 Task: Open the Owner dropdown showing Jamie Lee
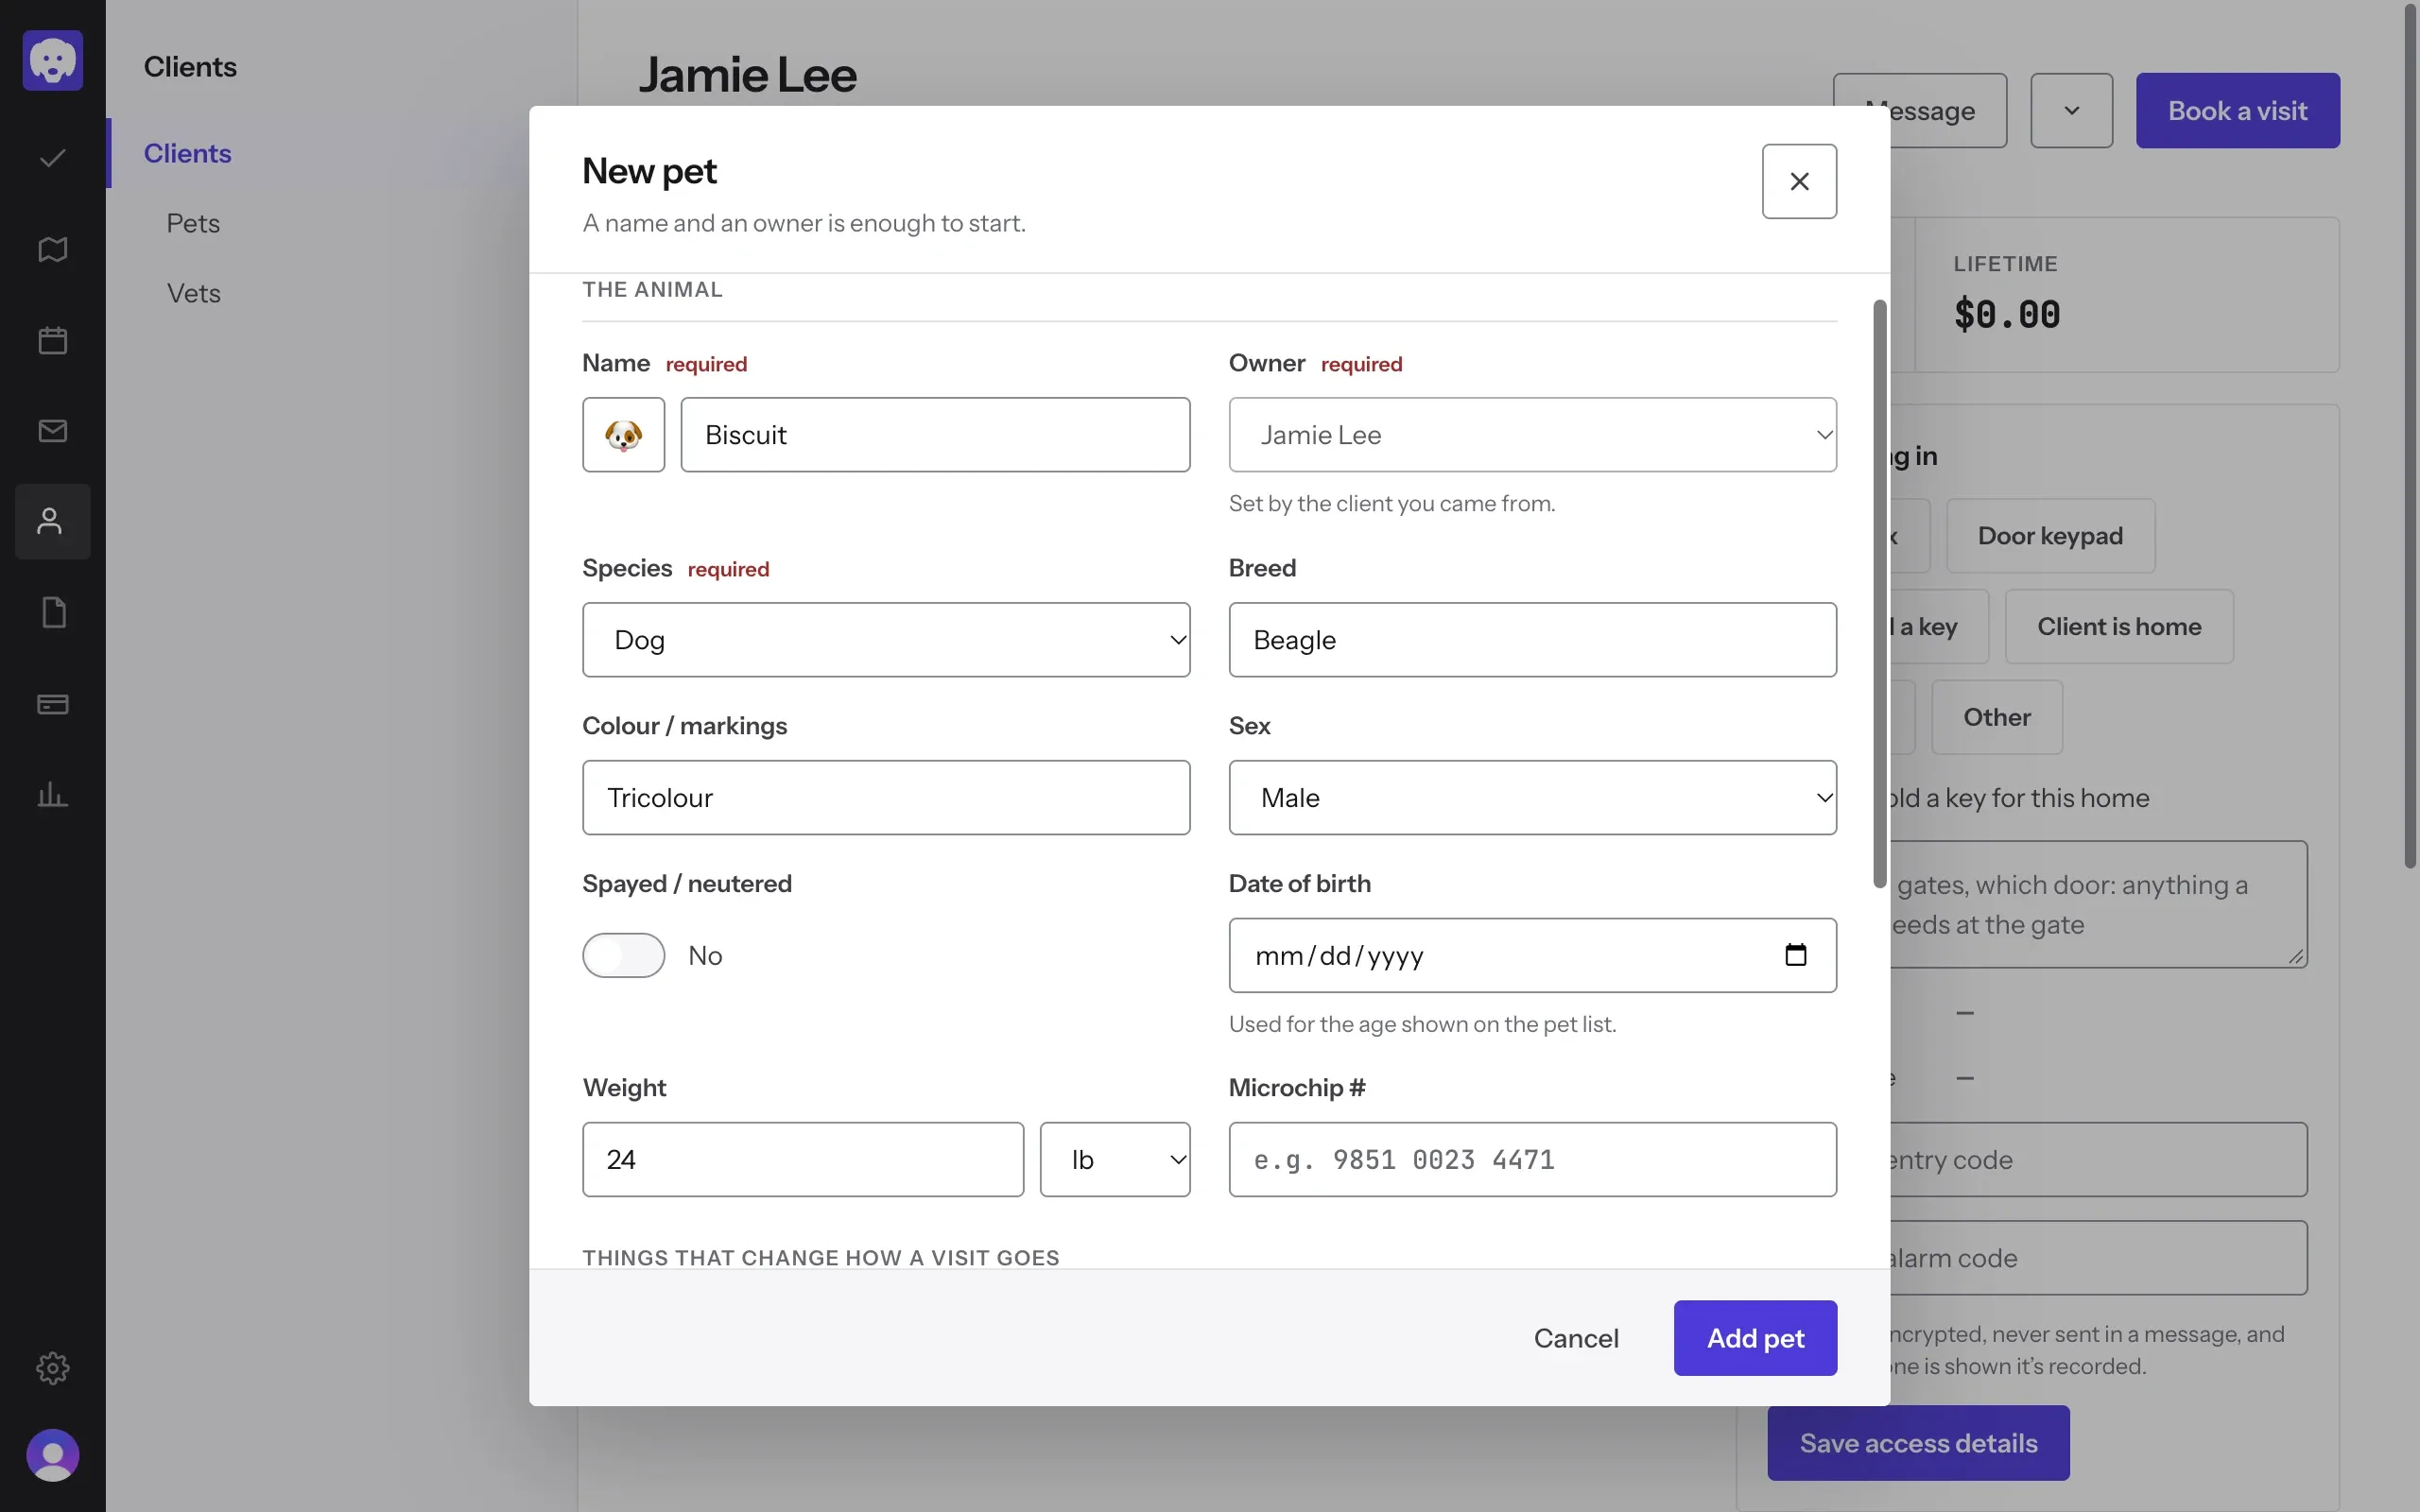(x=1532, y=435)
